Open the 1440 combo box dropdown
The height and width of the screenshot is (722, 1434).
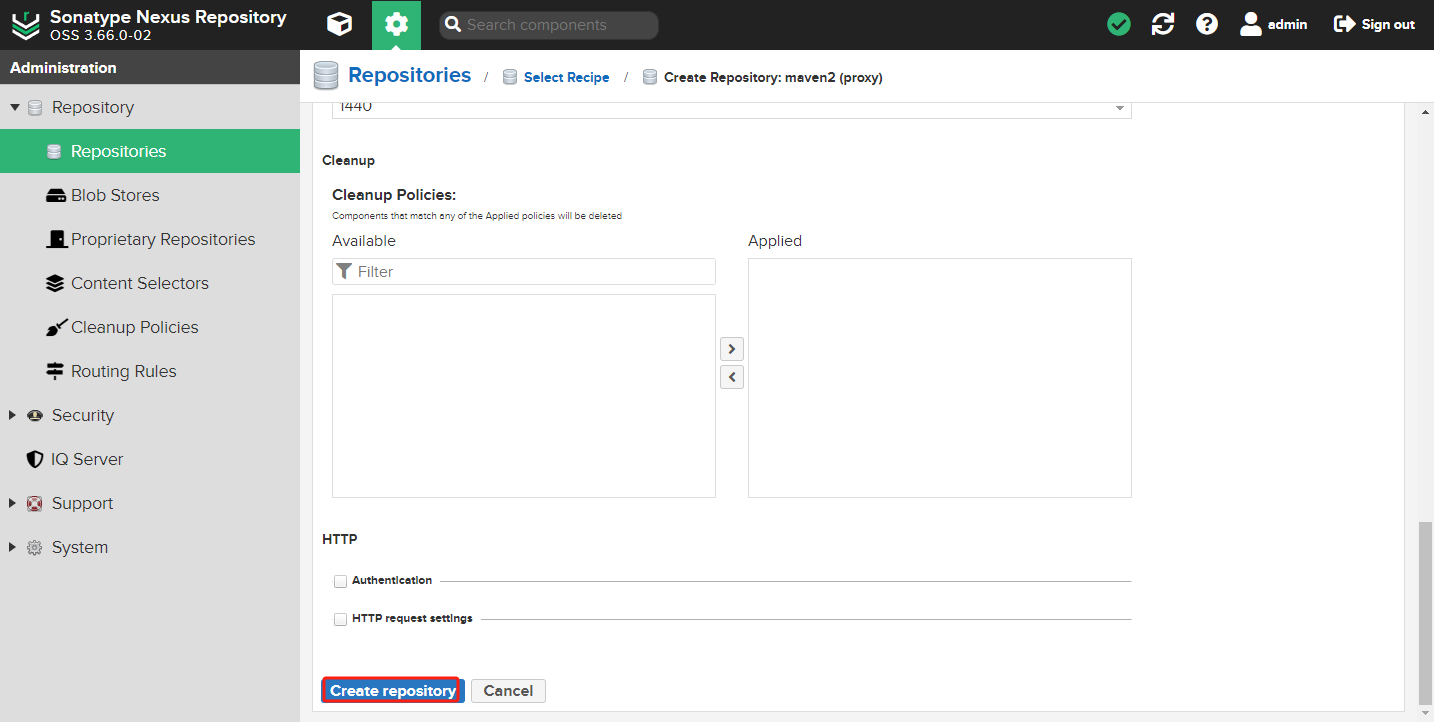pos(1119,108)
